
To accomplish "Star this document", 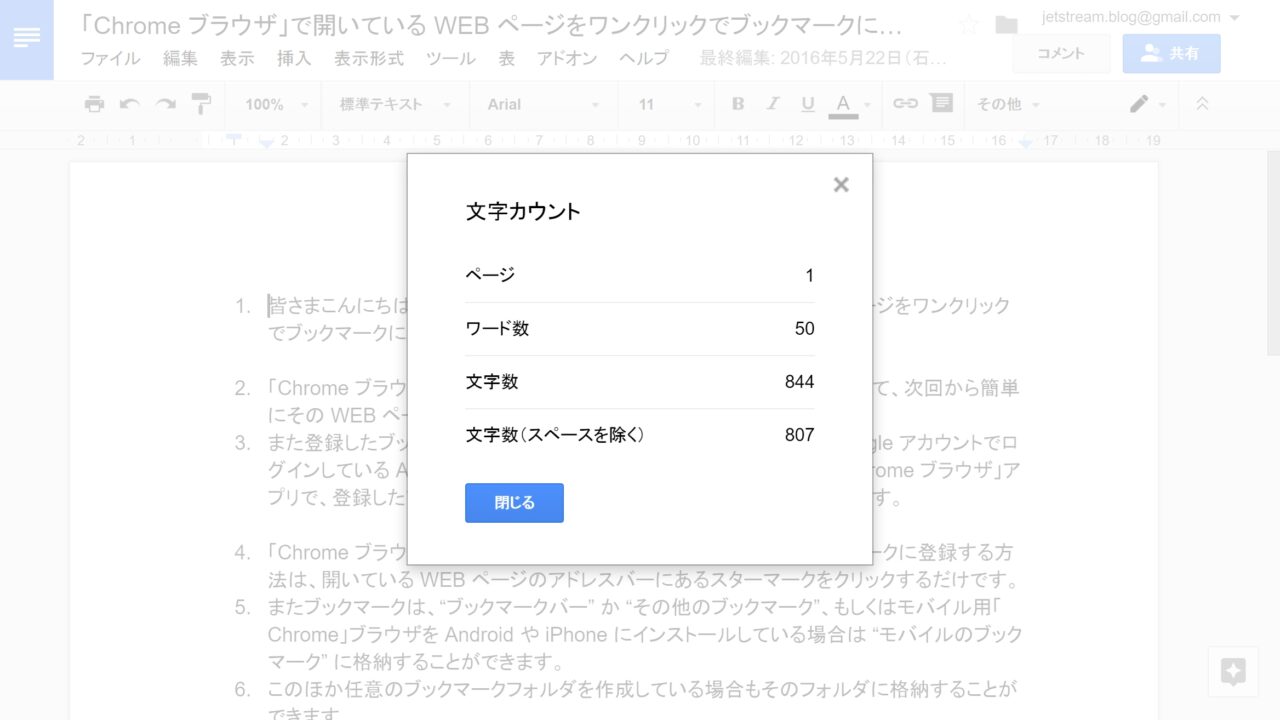I will click(x=968, y=25).
